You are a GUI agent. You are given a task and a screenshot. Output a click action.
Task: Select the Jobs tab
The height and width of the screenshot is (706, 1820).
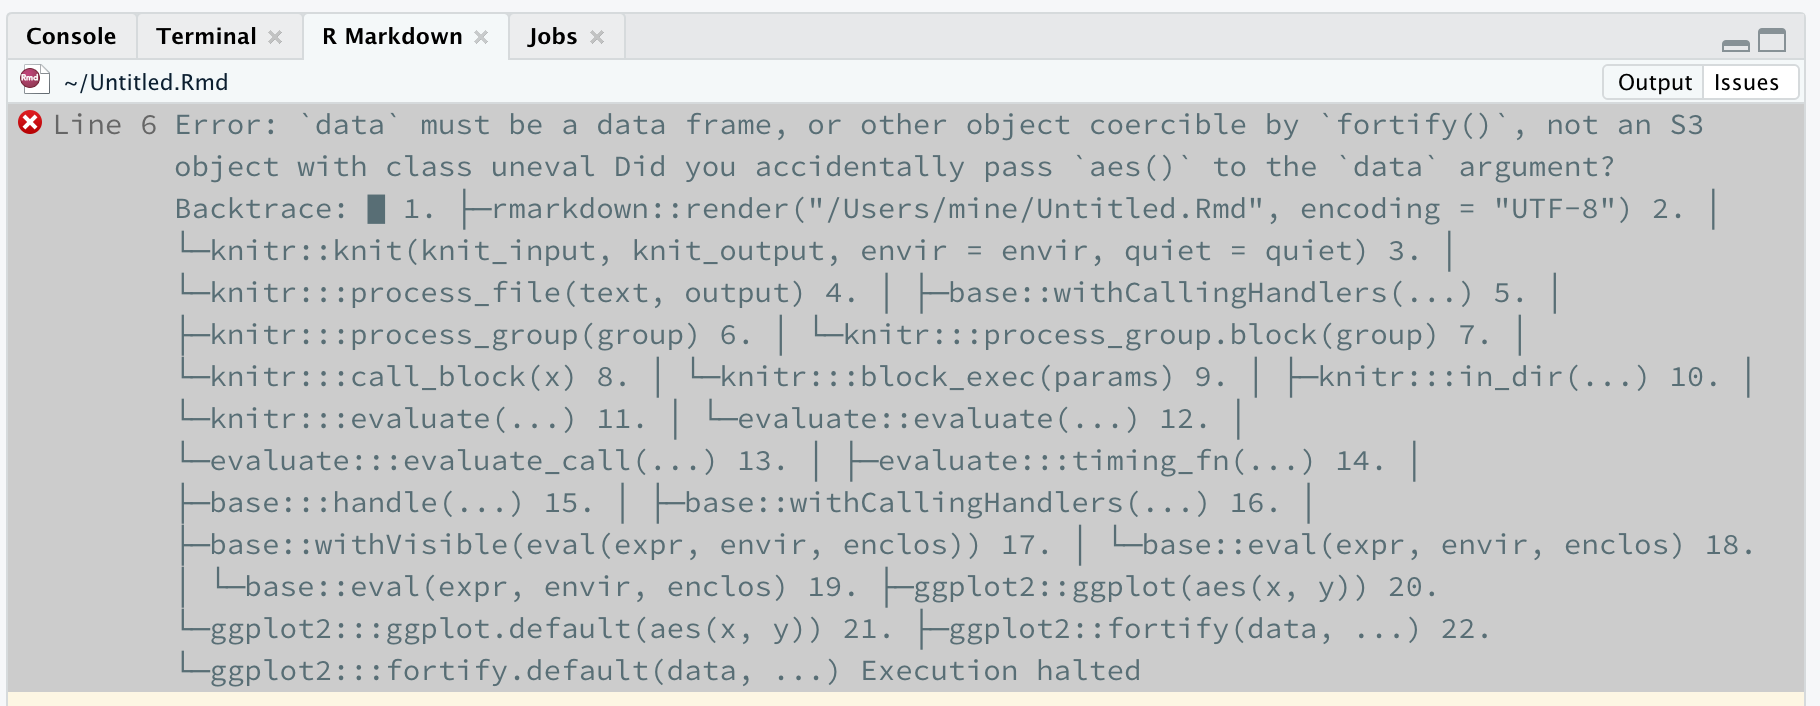551,36
